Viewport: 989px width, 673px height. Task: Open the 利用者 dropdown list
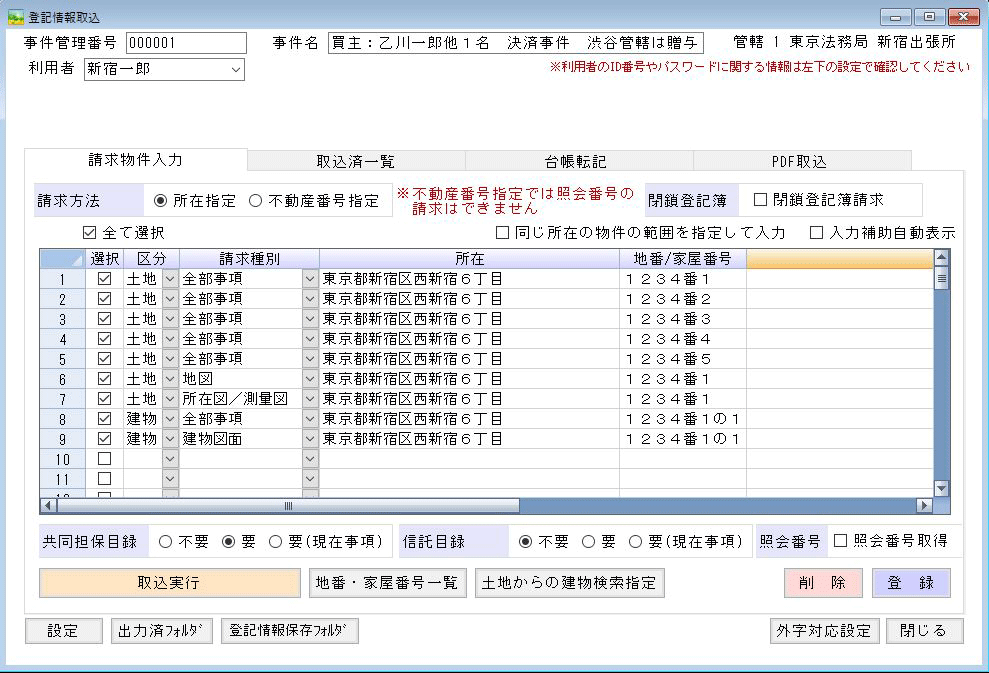click(235, 70)
